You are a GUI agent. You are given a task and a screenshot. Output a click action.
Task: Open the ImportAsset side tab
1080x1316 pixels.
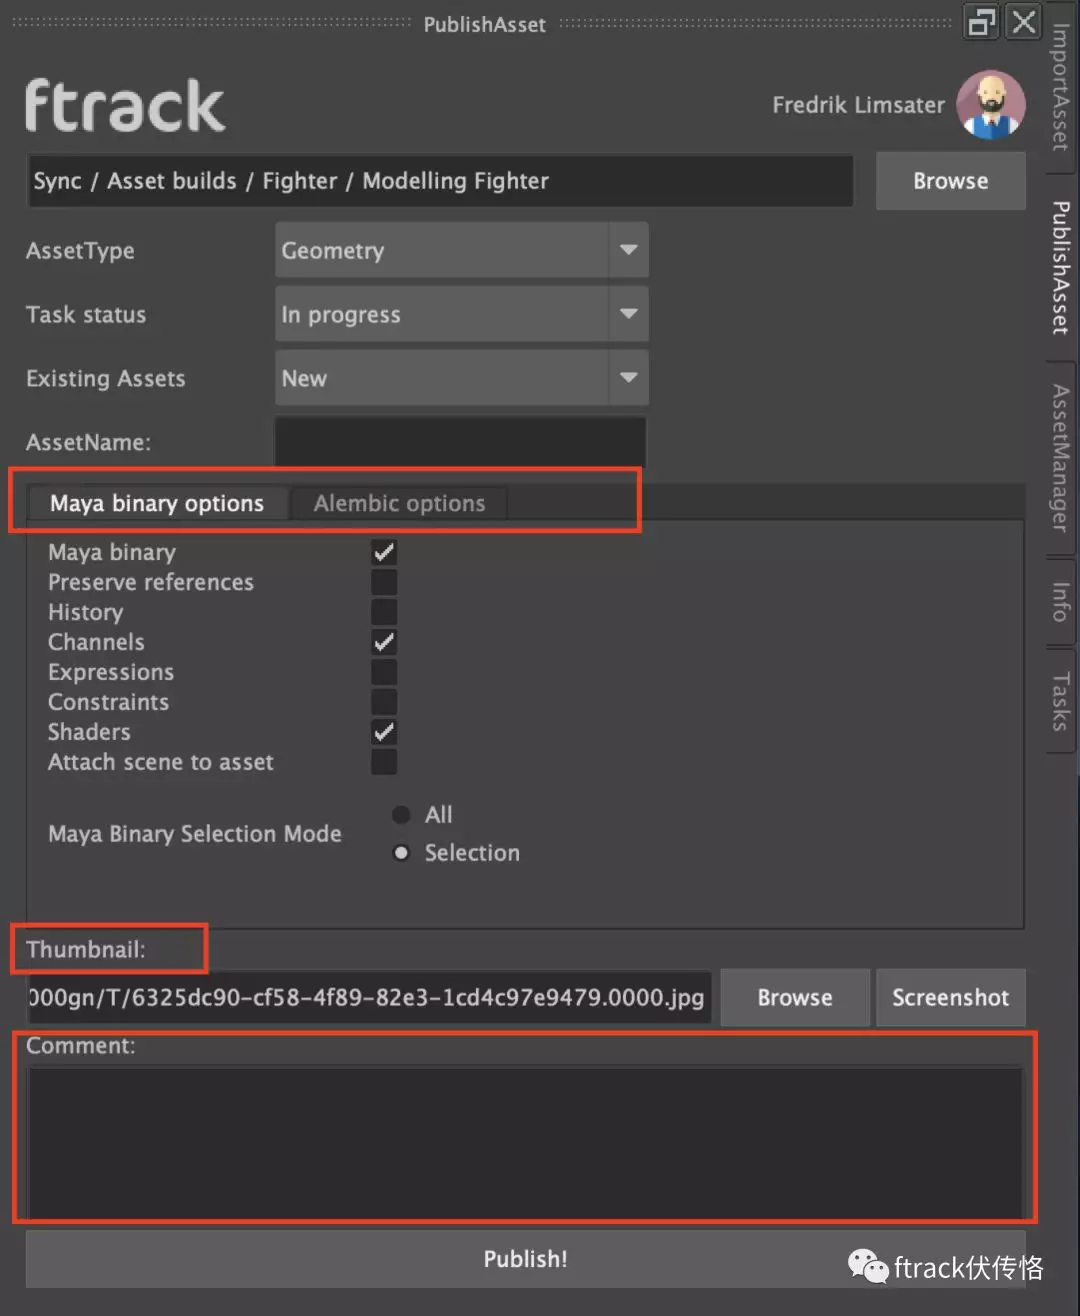point(1060,87)
